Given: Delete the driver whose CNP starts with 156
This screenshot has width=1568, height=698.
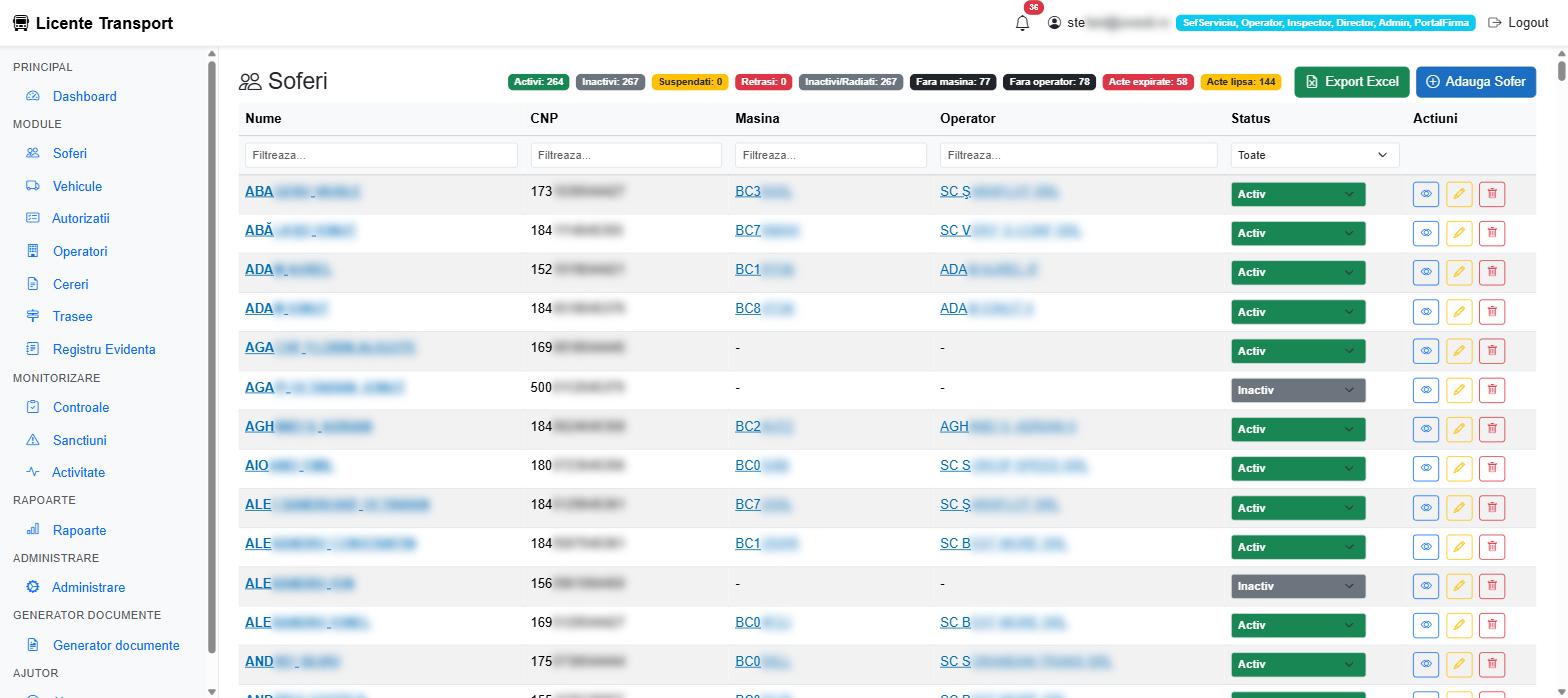Looking at the screenshot, I should (1492, 586).
